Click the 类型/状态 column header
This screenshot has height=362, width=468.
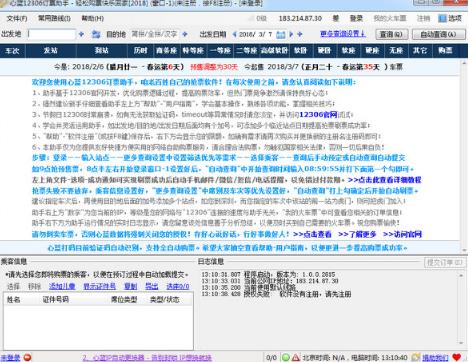click(x=165, y=299)
